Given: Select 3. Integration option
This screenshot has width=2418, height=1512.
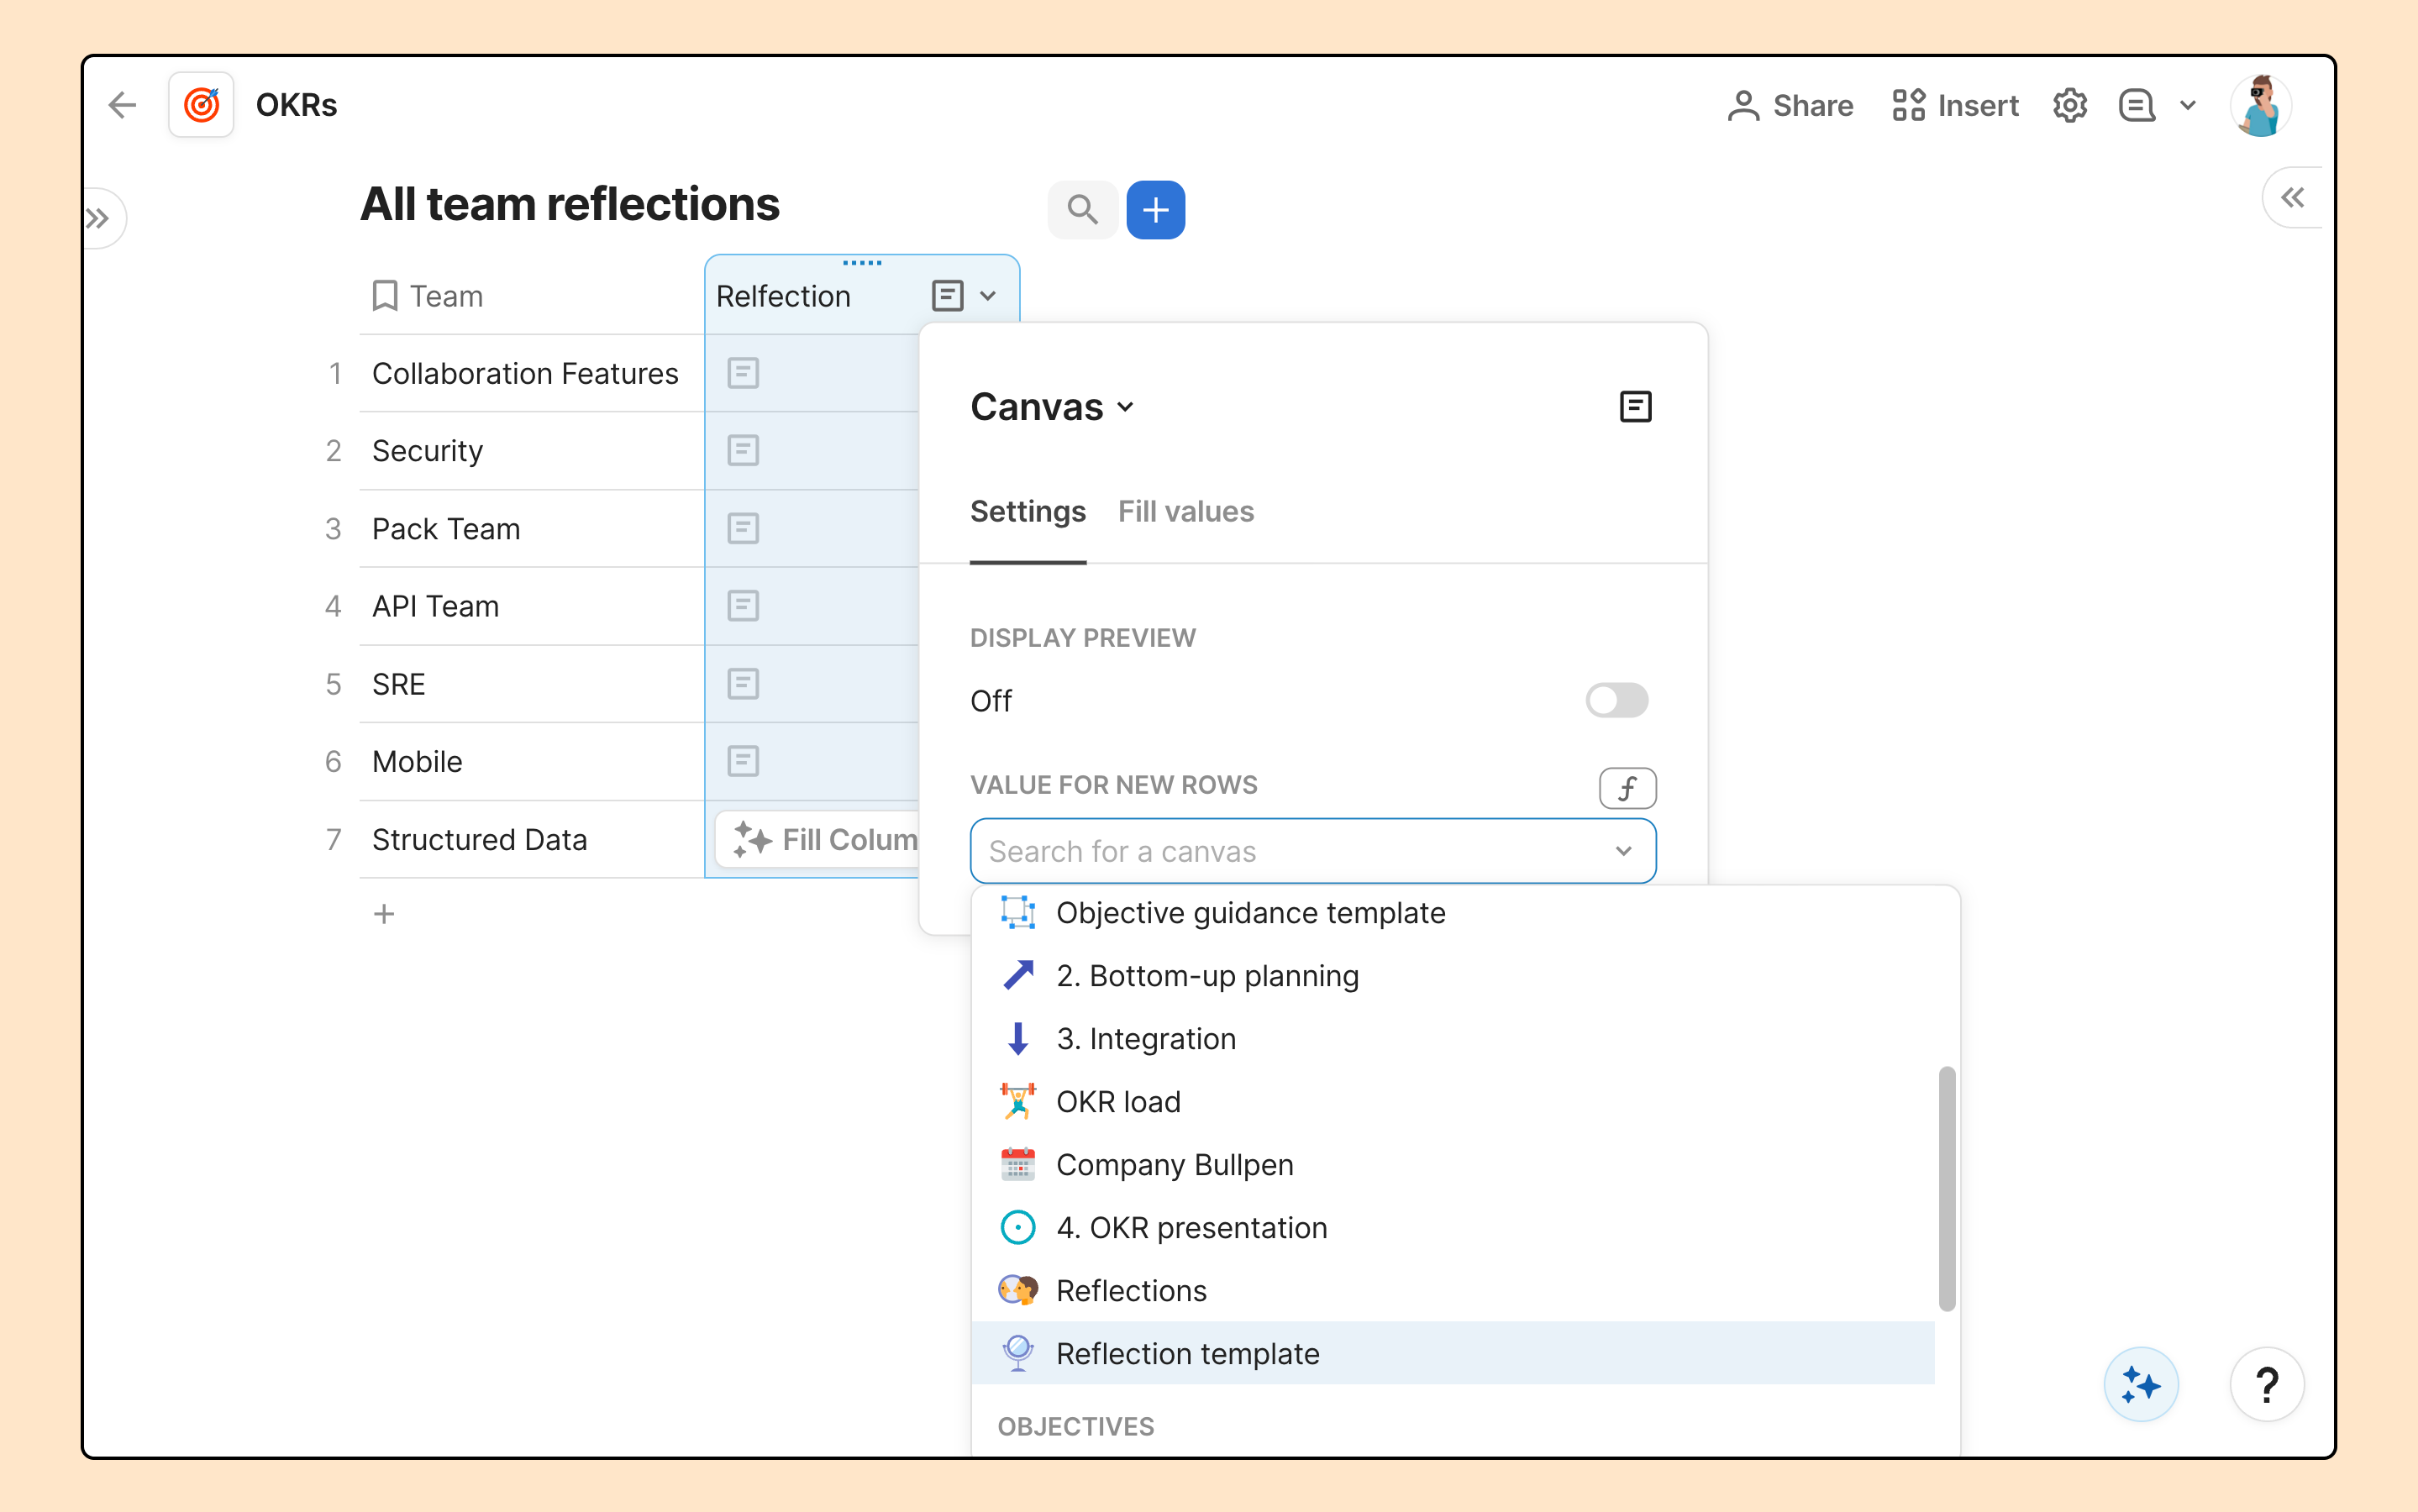Looking at the screenshot, I should click(1452, 1039).
